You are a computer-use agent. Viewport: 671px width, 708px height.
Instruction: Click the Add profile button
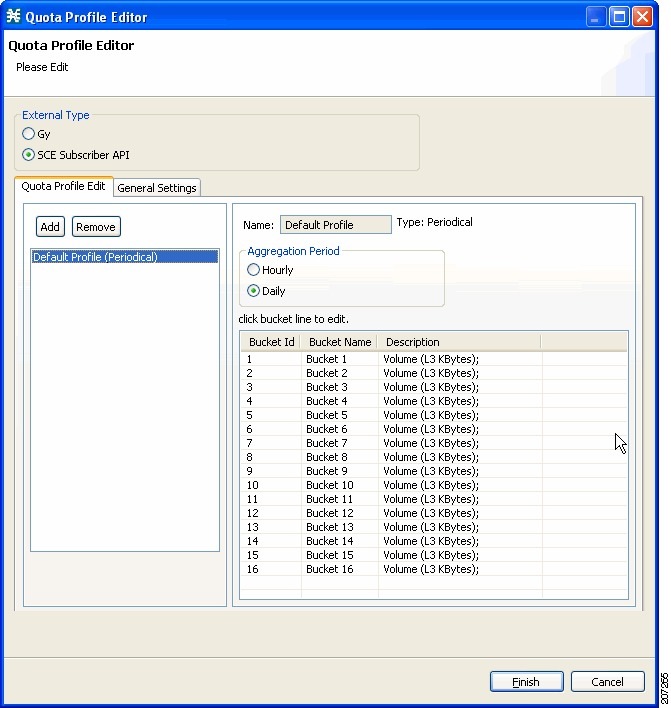50,227
